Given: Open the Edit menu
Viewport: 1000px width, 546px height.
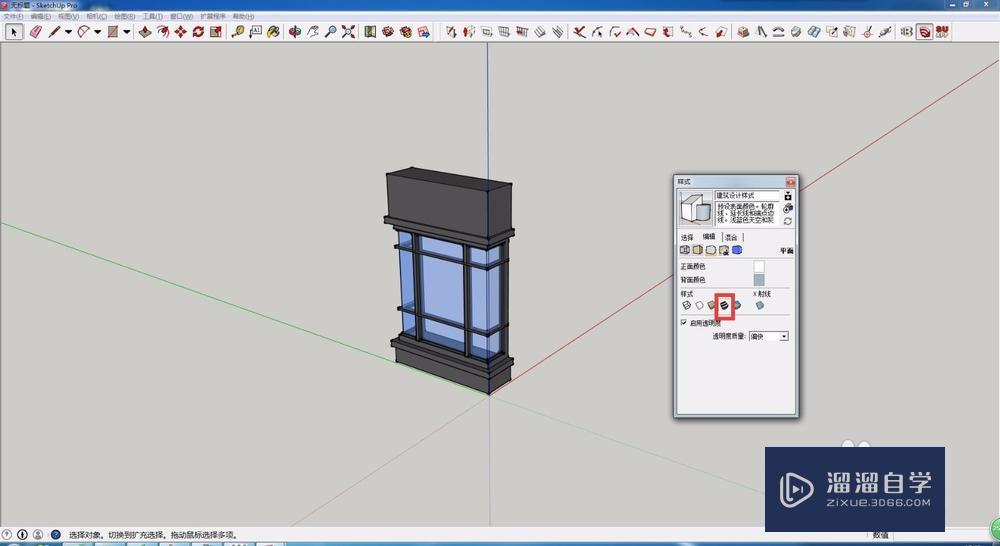Looking at the screenshot, I should 40,16.
